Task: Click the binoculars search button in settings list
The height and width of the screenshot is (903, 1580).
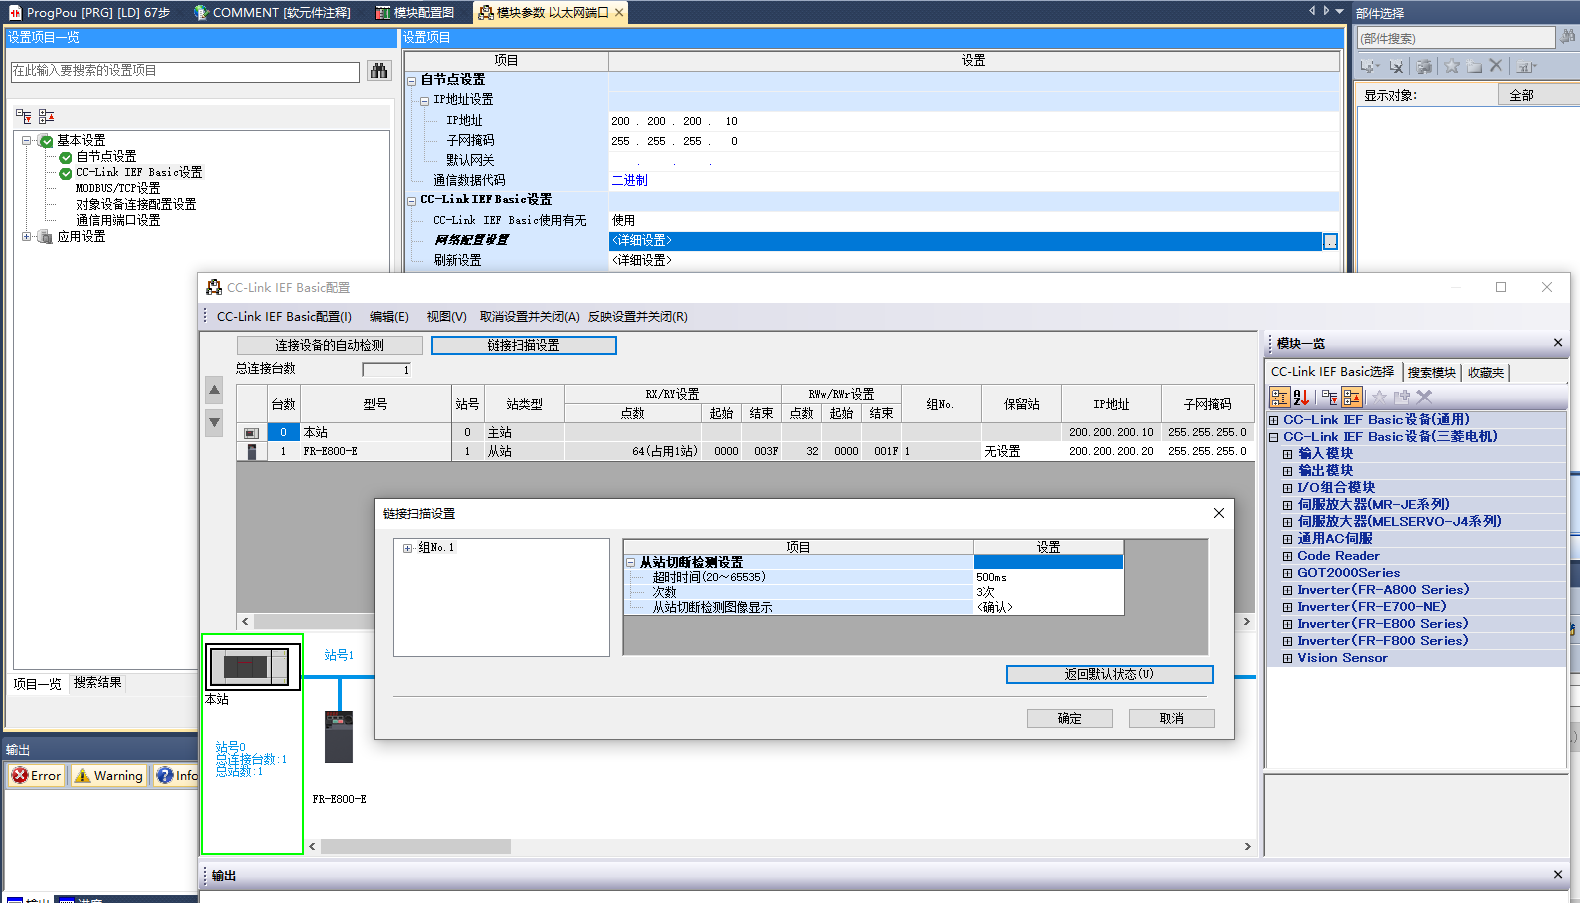Action: pos(378,71)
